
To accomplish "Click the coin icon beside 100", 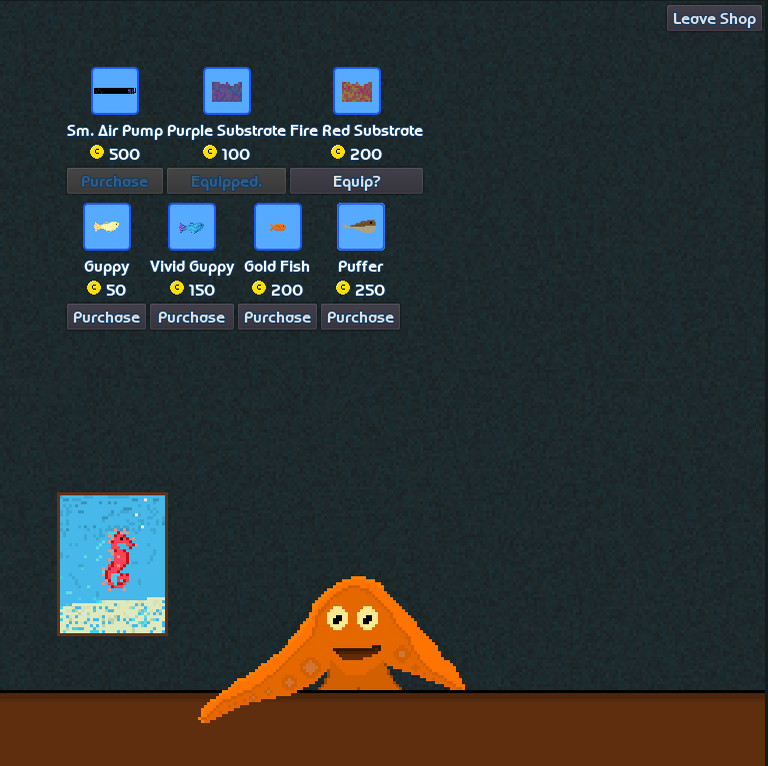I will [210, 152].
